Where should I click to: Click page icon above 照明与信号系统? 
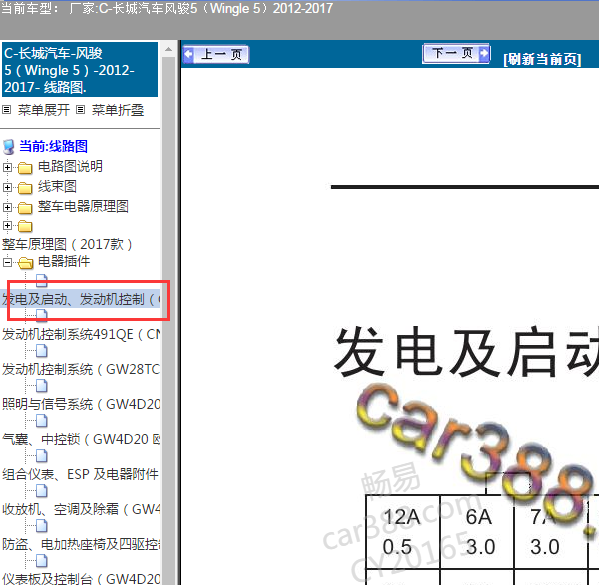point(42,386)
